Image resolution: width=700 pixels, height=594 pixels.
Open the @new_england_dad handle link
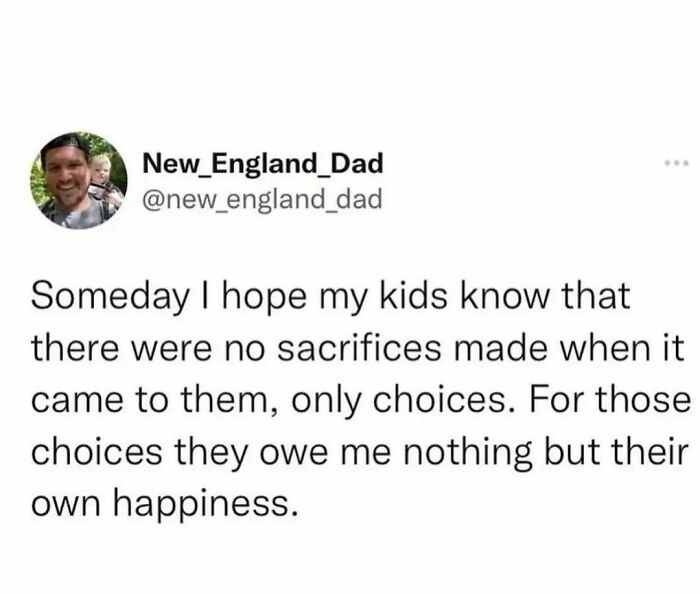click(262, 199)
